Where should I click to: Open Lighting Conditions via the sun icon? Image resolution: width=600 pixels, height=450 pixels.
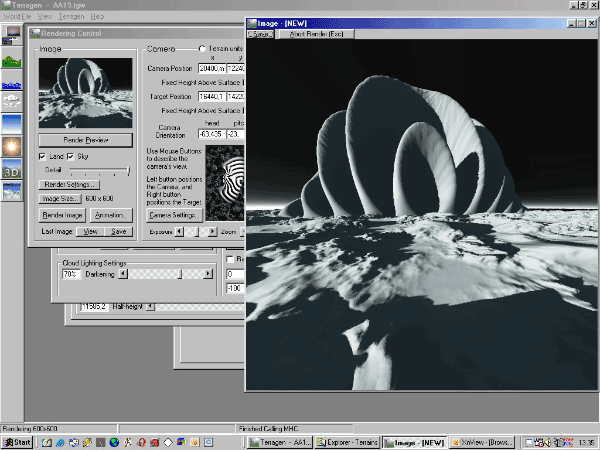click(12, 146)
